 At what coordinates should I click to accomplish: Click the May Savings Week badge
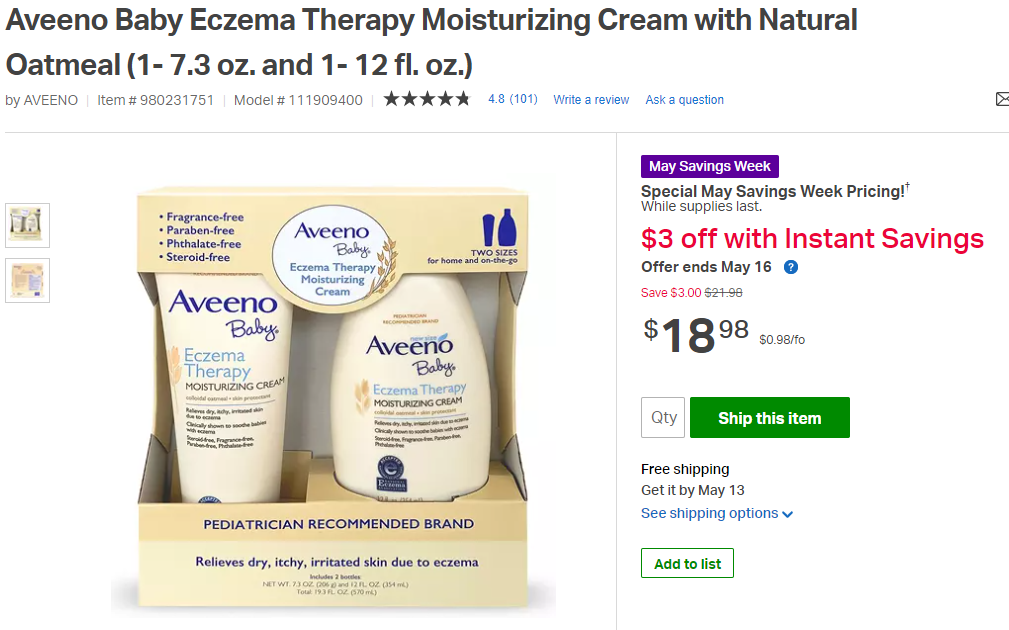click(709, 167)
